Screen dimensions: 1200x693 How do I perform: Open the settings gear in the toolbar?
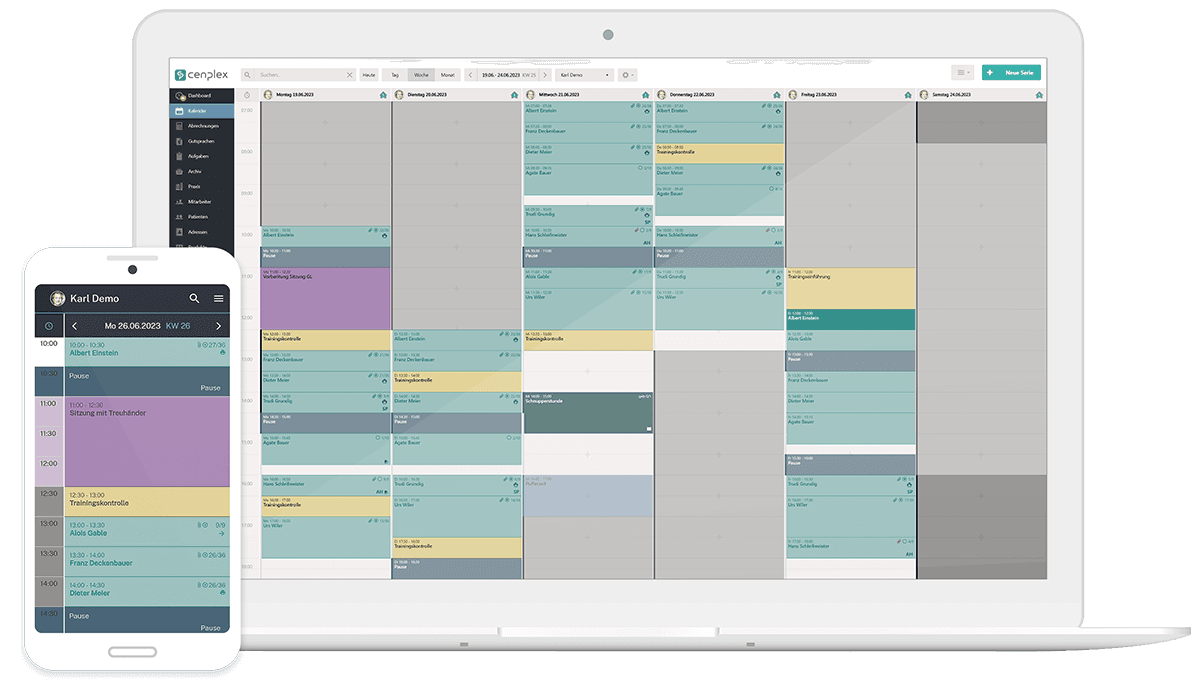[627, 75]
